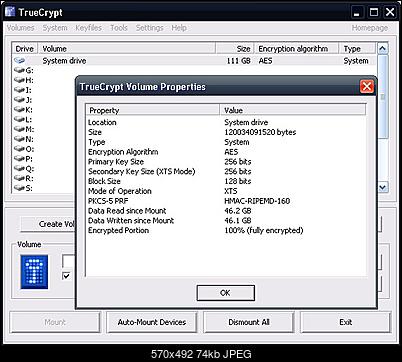This screenshot has height=362, width=402.
Task: Select drive P: icon
Action: (19, 159)
